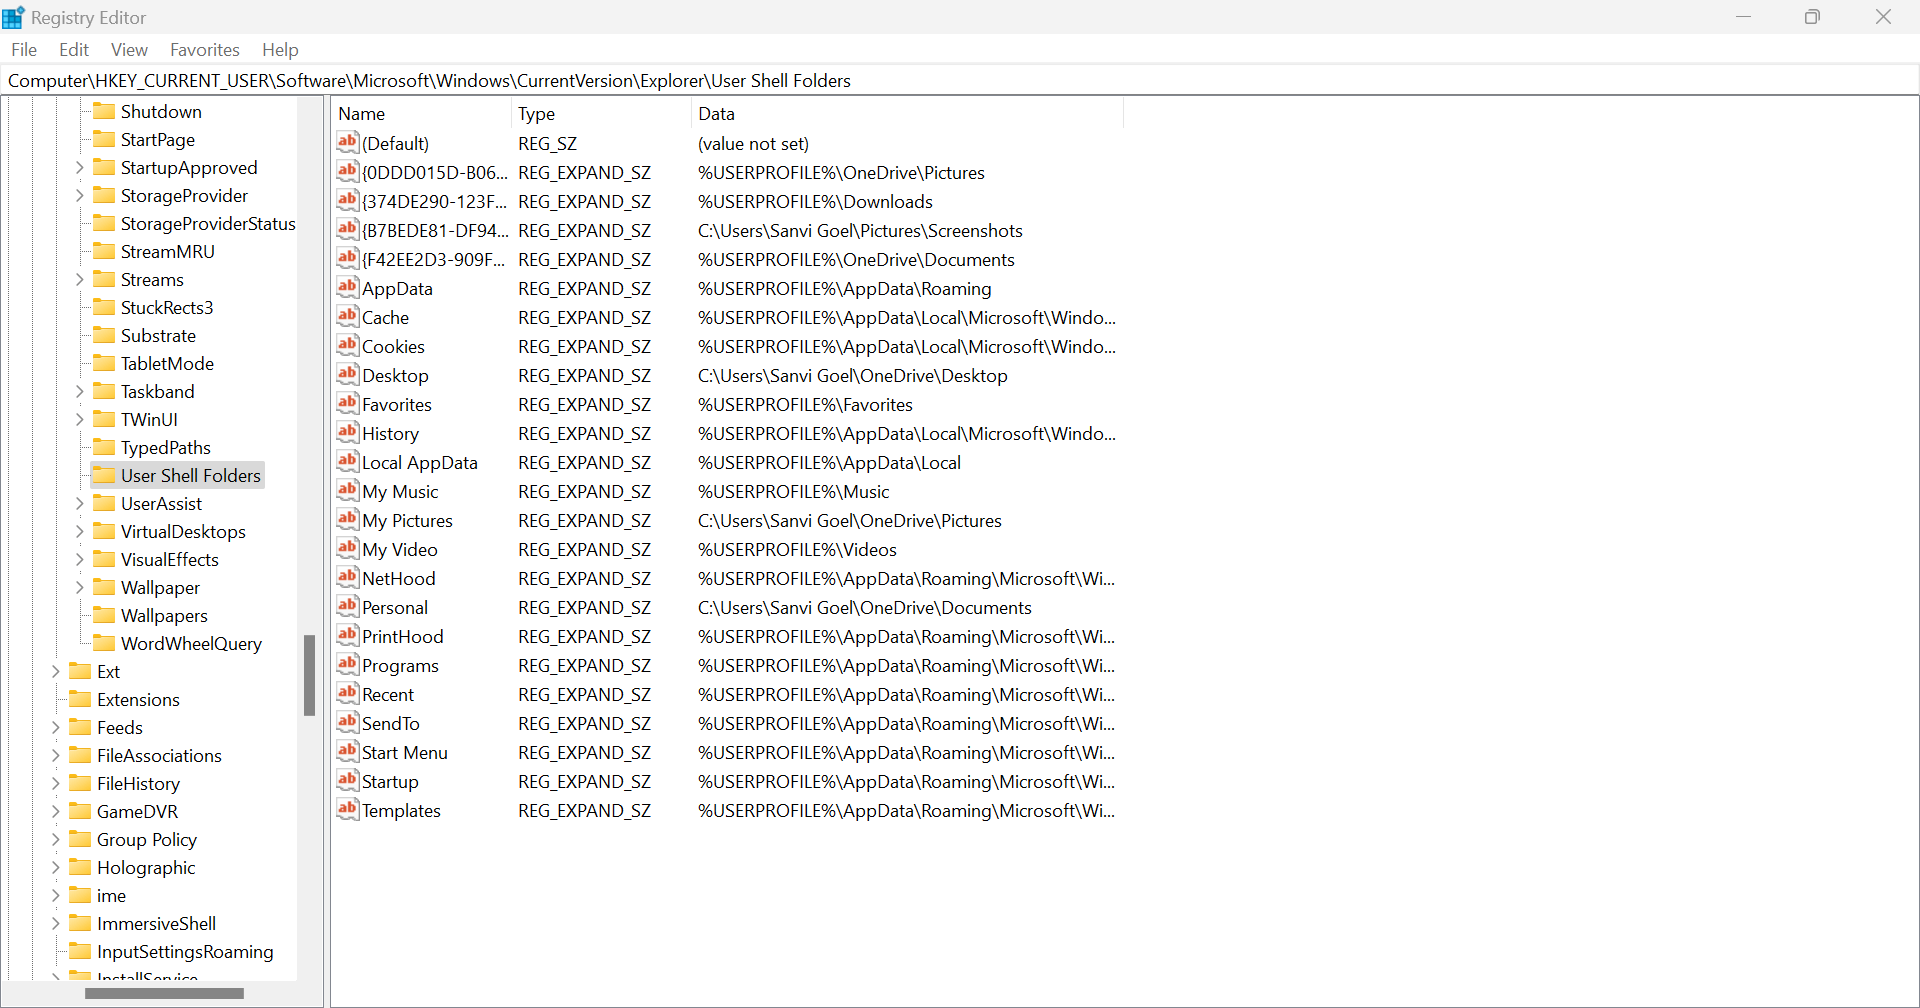This screenshot has width=1920, height=1008.
Task: Open the Edit menu
Action: (74, 49)
